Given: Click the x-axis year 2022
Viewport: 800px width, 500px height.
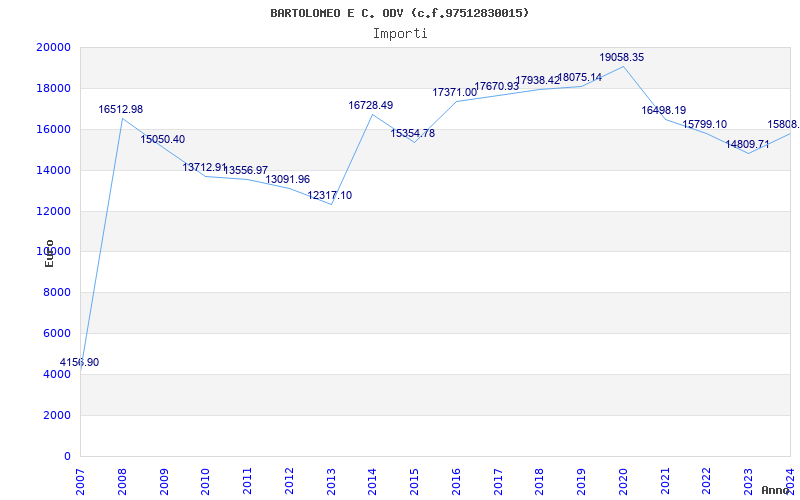Looking at the screenshot, I should click(706, 482).
